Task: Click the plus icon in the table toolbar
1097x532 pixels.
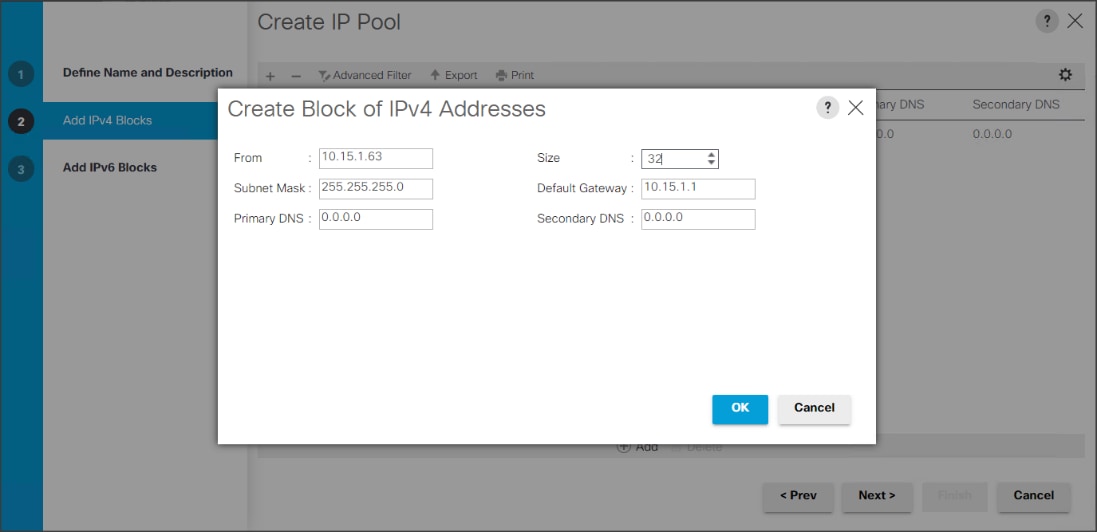Action: click(x=271, y=76)
